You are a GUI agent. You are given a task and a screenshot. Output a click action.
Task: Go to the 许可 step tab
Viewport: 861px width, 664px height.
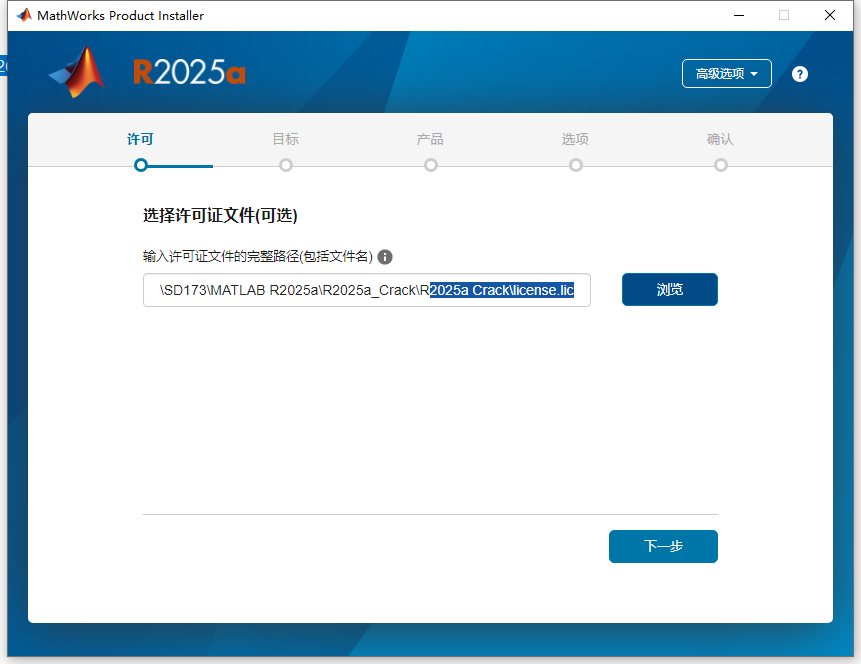pyautogui.click(x=140, y=139)
